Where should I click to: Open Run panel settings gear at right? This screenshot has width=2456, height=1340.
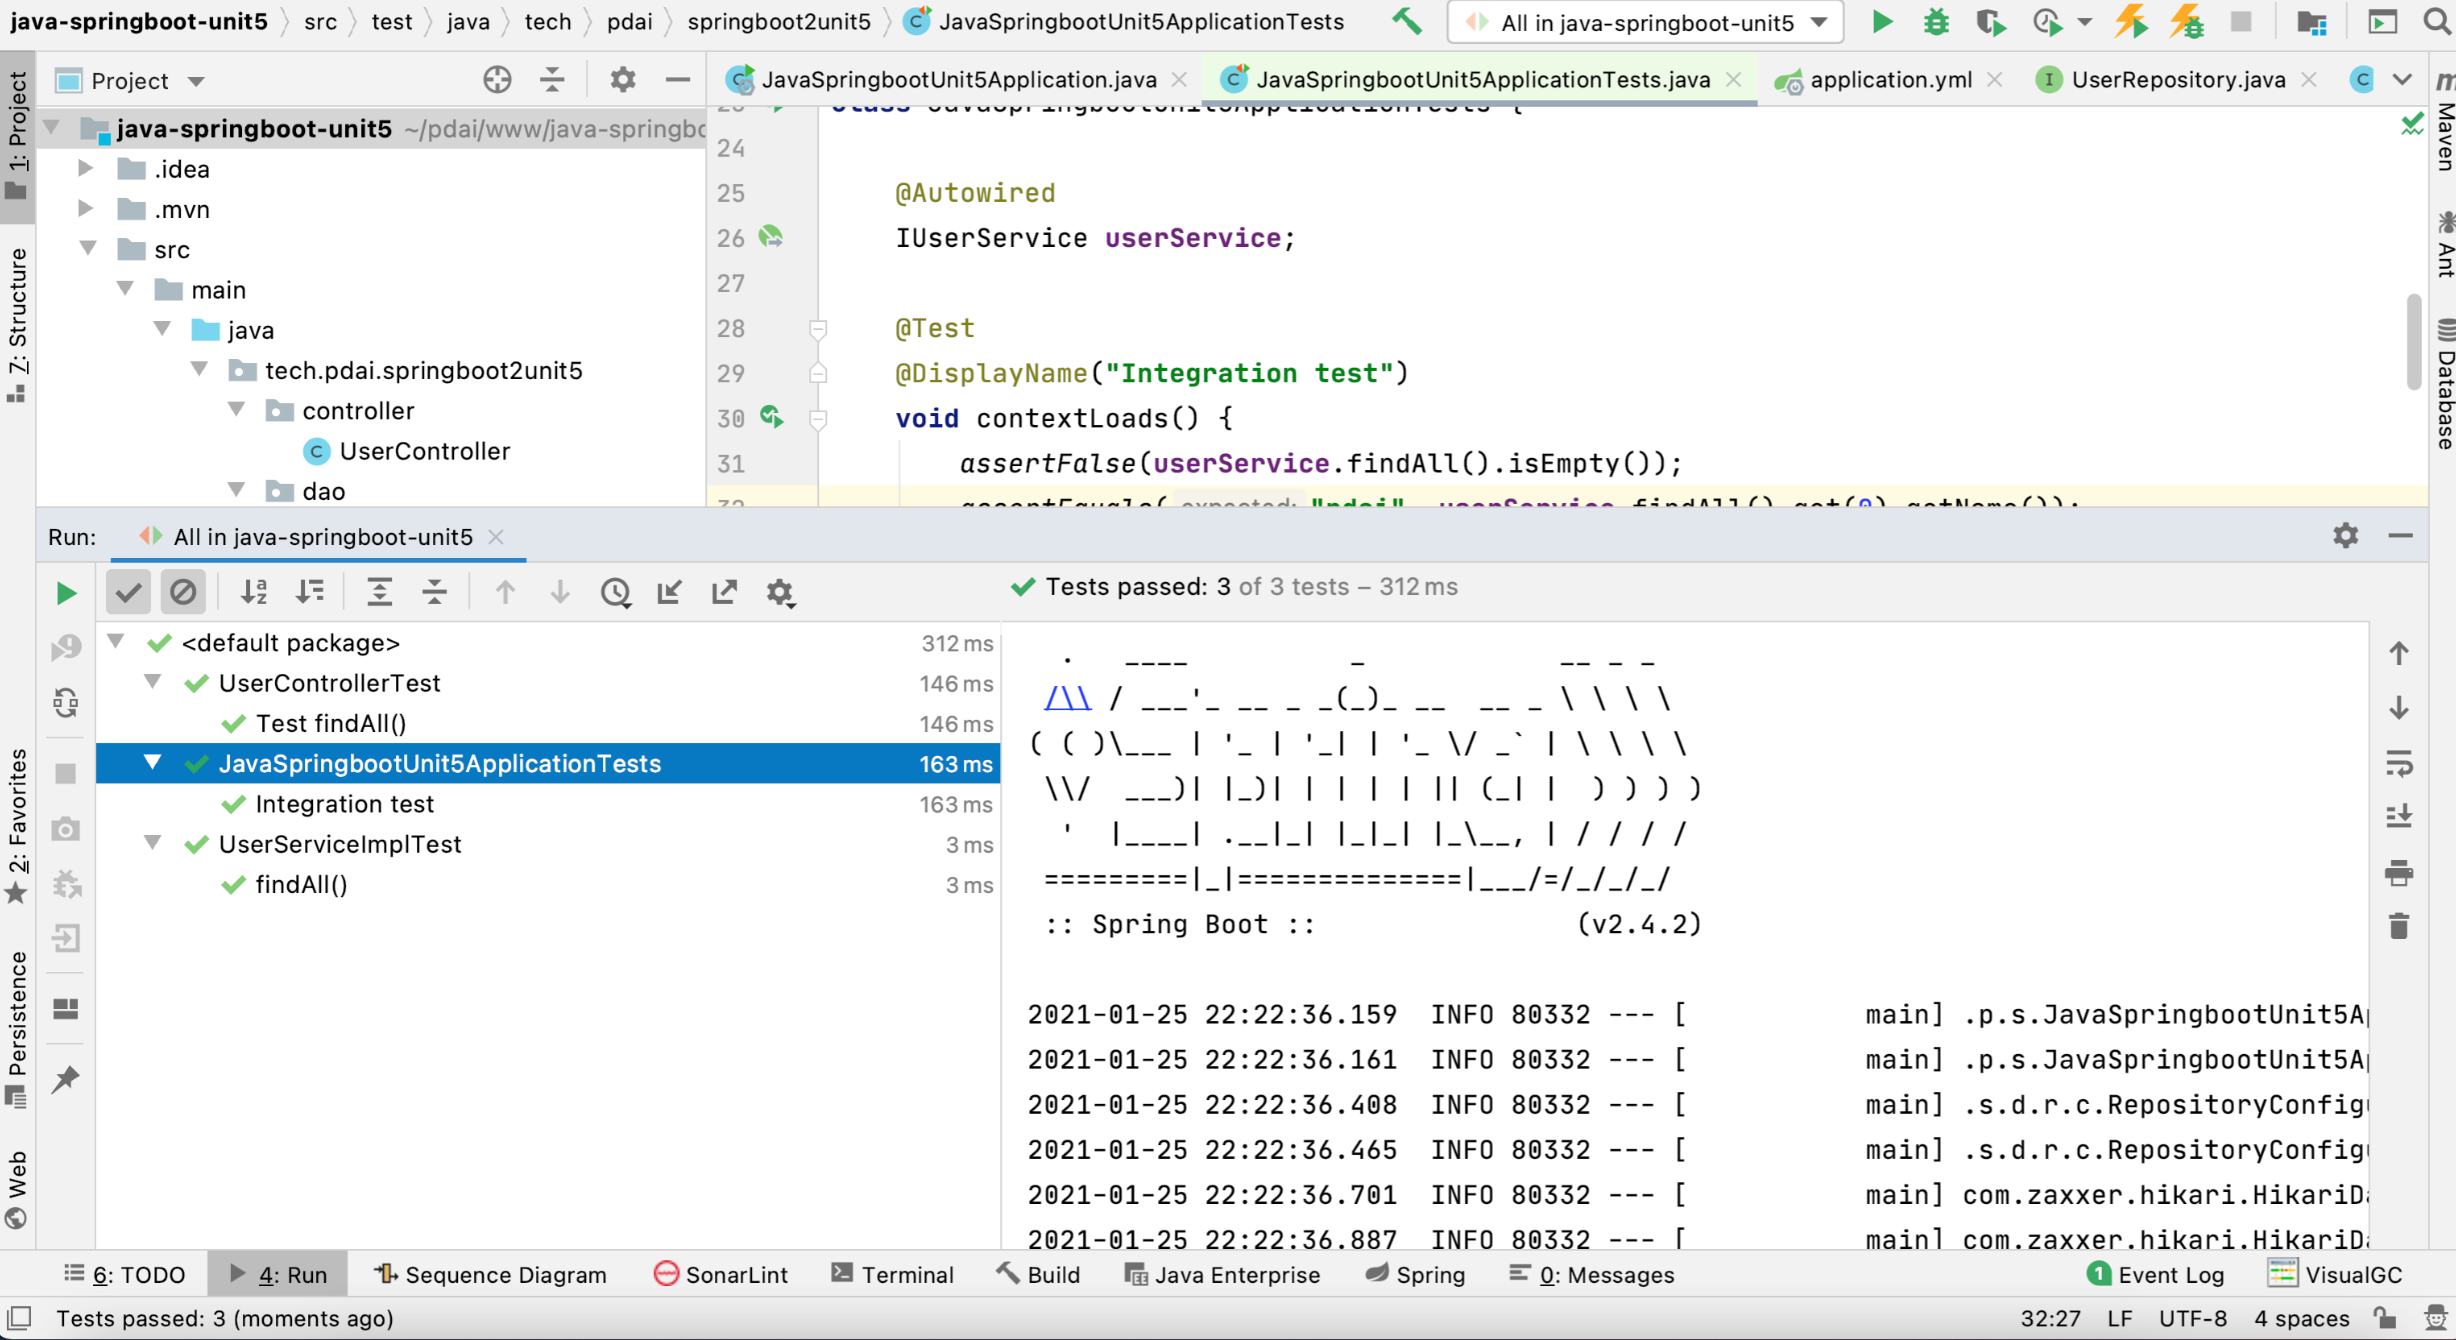pyautogui.click(x=2346, y=536)
